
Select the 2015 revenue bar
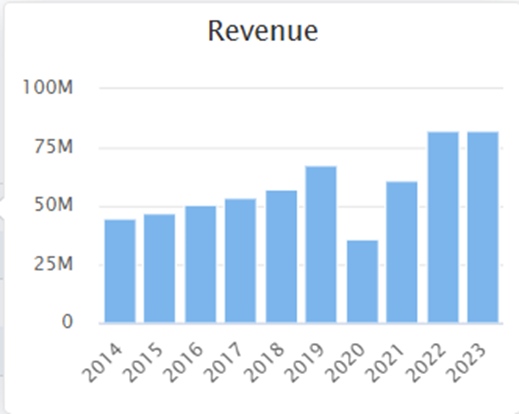click(x=159, y=268)
